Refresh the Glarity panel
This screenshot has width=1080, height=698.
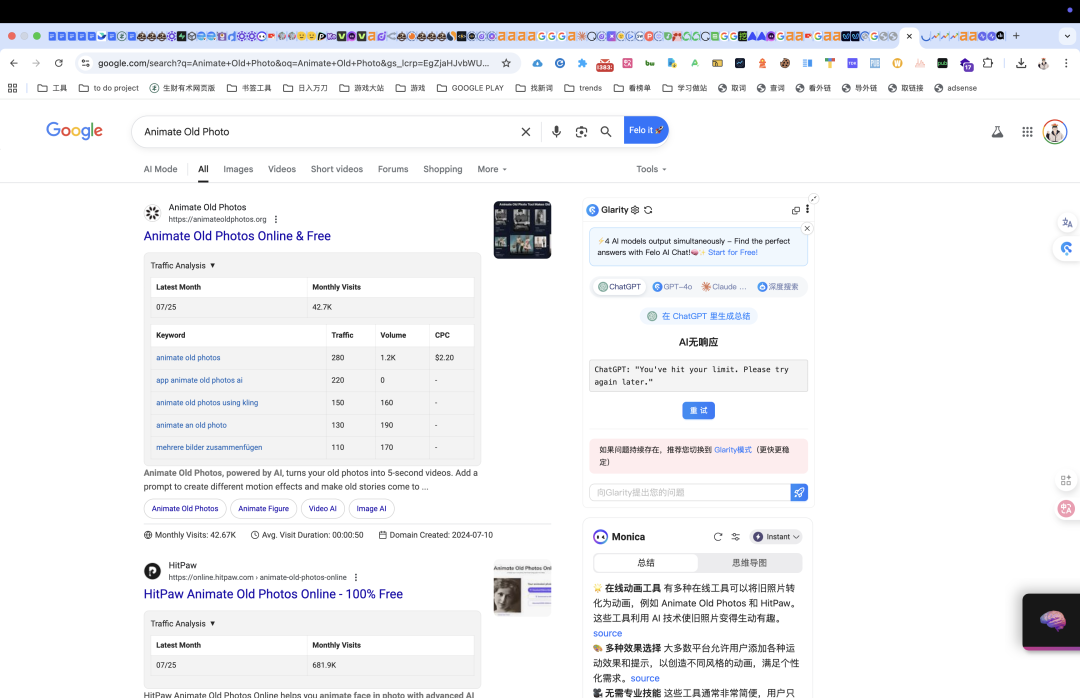[648, 210]
